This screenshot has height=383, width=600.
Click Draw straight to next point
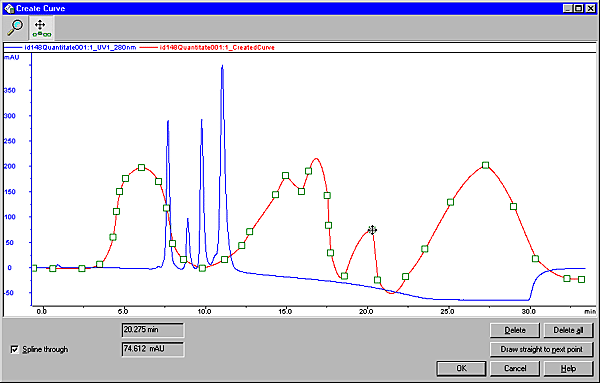pyautogui.click(x=541, y=349)
